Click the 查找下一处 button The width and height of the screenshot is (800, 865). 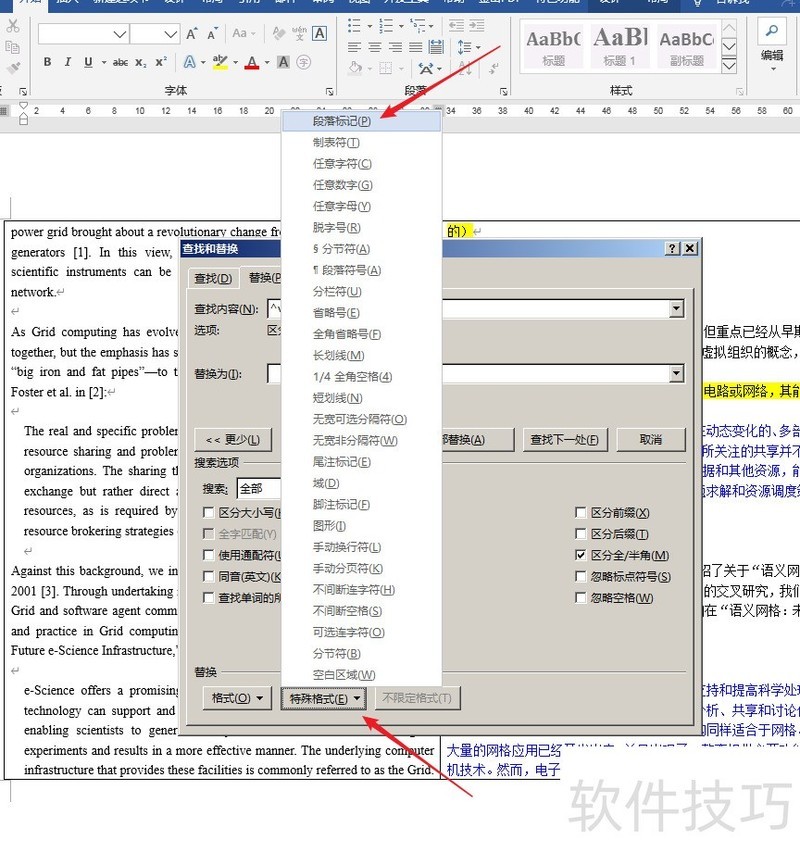tap(565, 440)
